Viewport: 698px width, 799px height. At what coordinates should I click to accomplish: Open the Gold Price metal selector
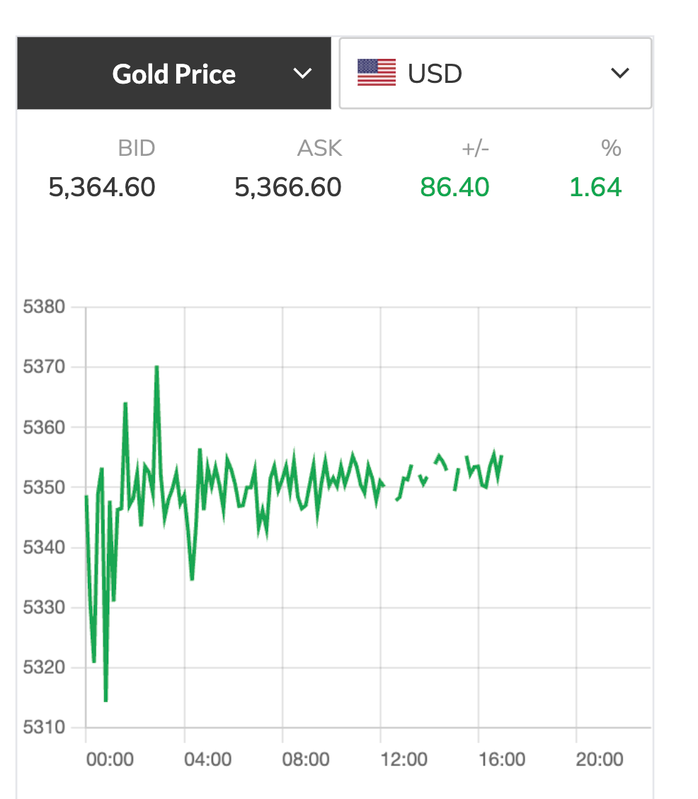(x=173, y=74)
